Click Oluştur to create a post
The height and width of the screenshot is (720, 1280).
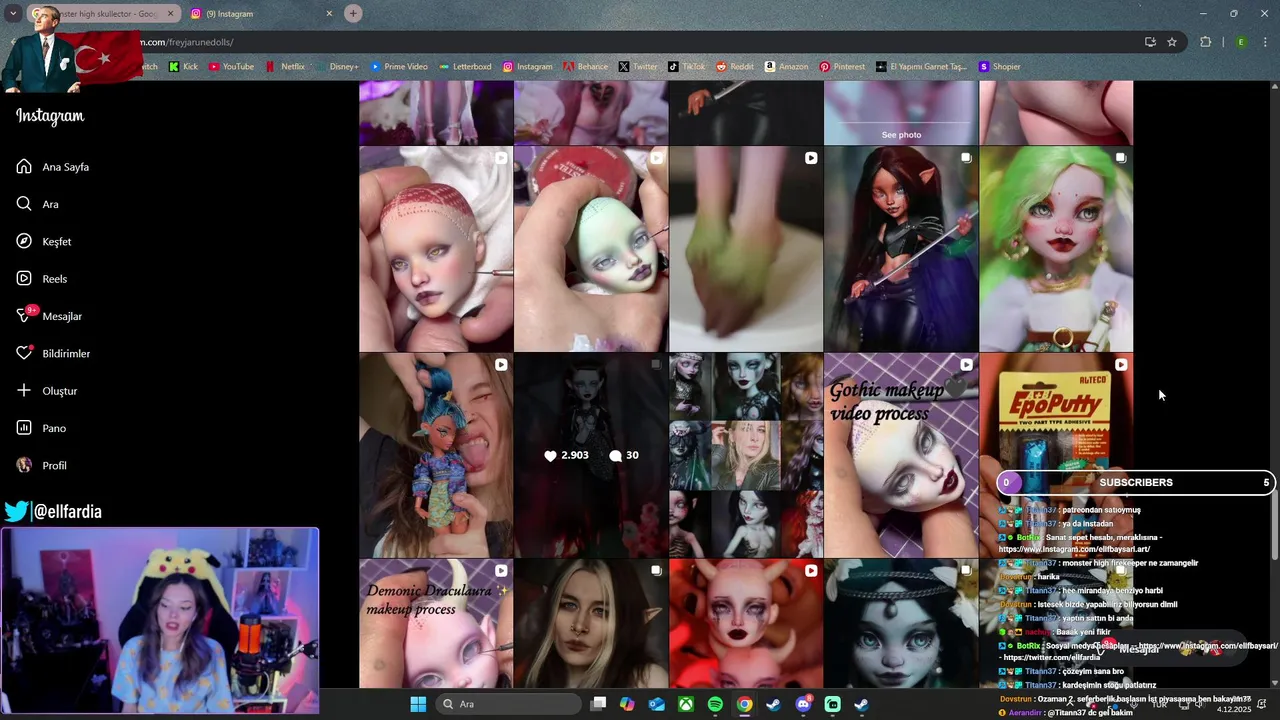coord(46,391)
